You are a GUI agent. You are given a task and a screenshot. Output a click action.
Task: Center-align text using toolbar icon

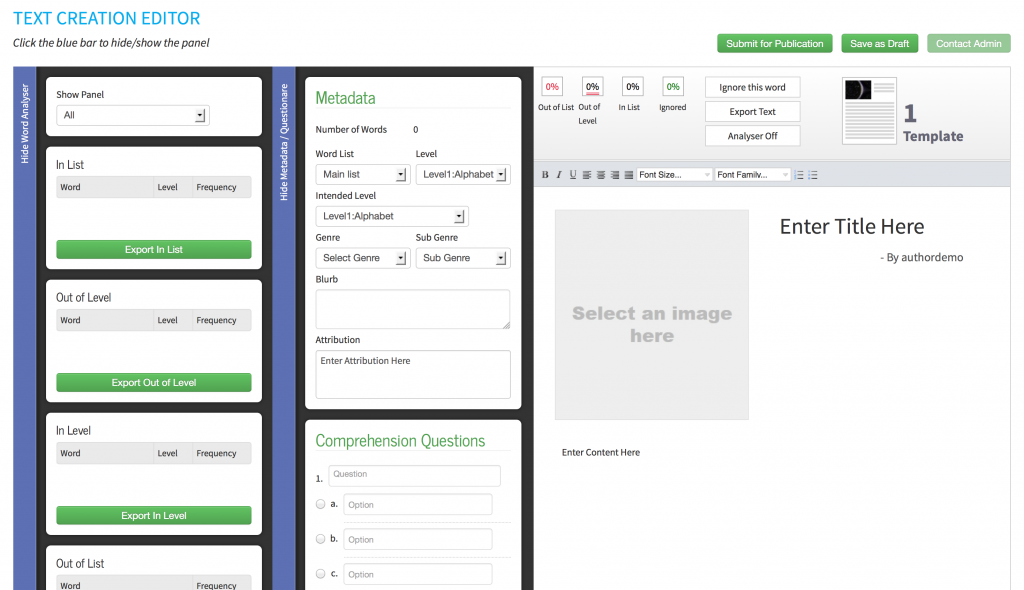pos(601,175)
